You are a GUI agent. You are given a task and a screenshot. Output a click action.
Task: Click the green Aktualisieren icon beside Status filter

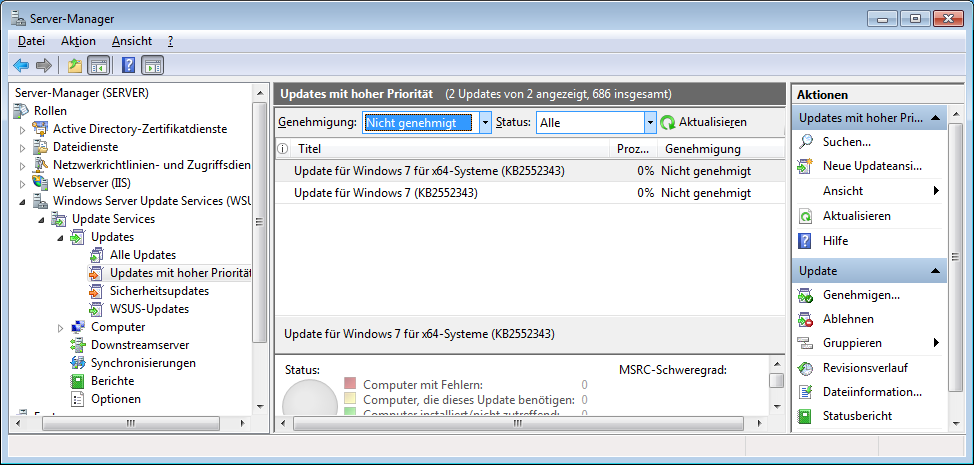(x=668, y=123)
